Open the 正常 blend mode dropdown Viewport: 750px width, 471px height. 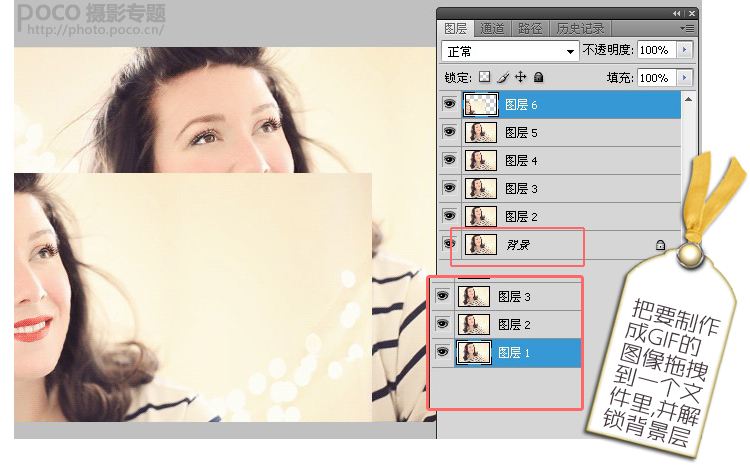509,51
